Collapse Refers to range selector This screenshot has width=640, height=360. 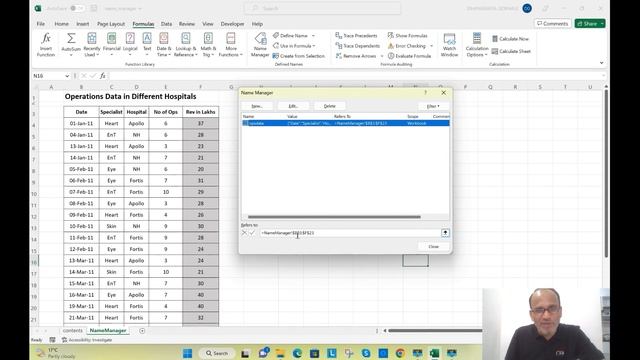pos(445,233)
